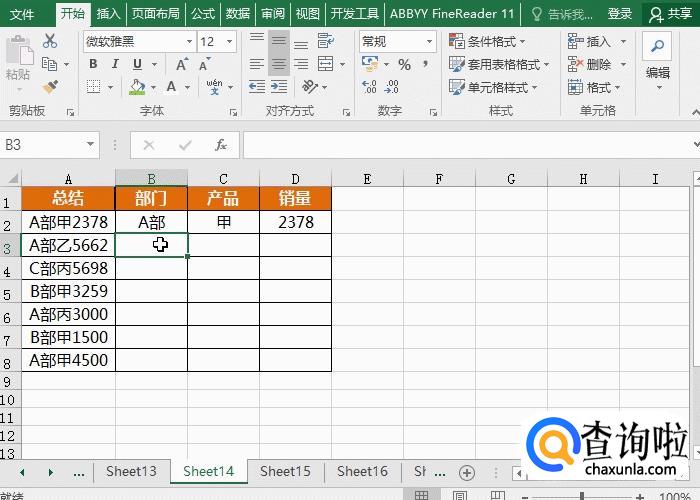
Task: Increase font size with large A
Action: (x=182, y=65)
